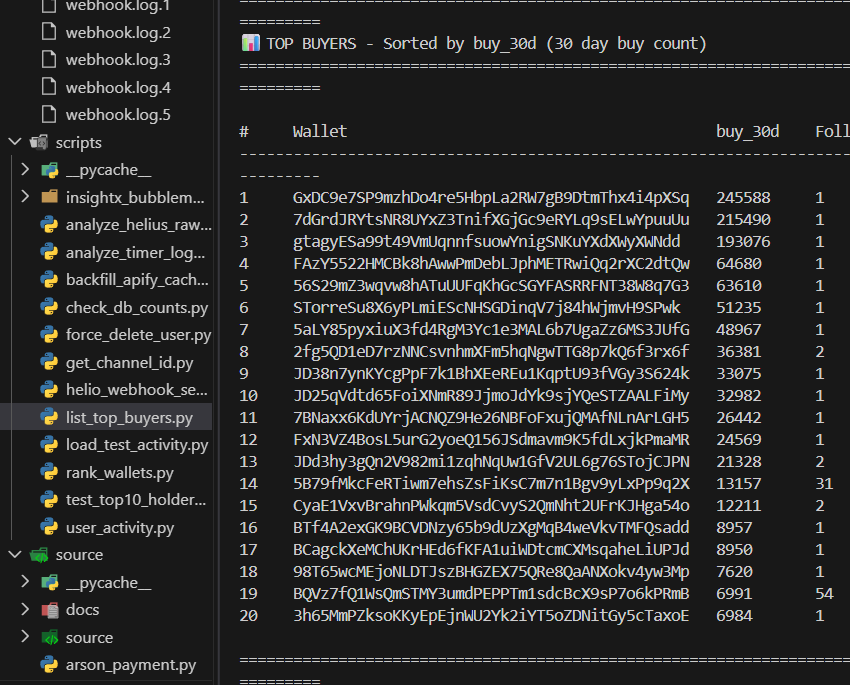The height and width of the screenshot is (685, 850).
Task: Click wallet gtagyESa99t49VmUqnnfsuowYnigSNKuYXdXWyXWNdd
Action: [487, 242]
